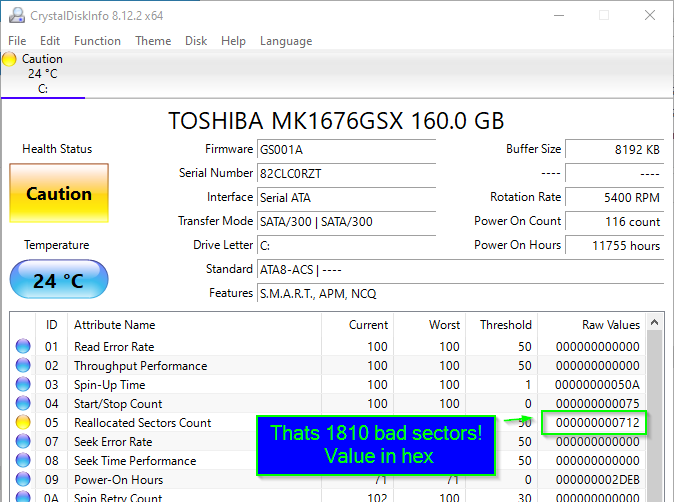Viewport: 674px width, 502px height.
Task: Click the Rotation Rate value 5400 RPM
Action: [x=615, y=198]
